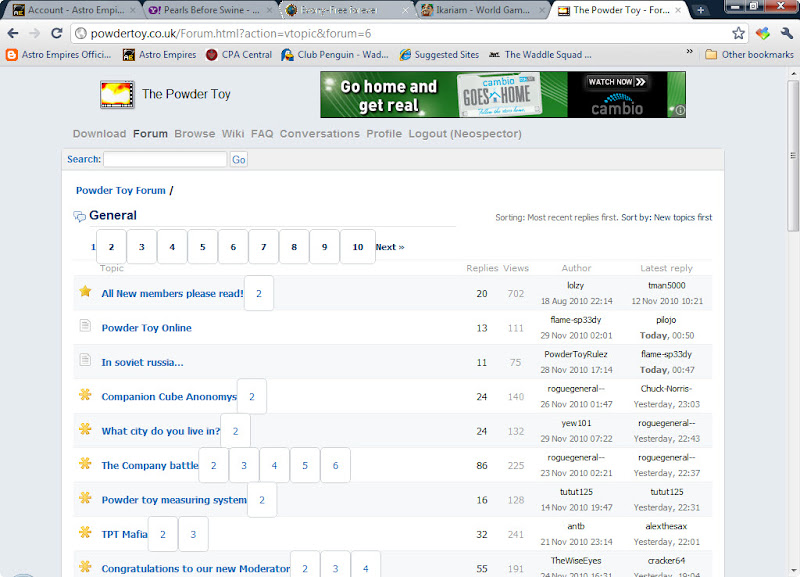Sort by New topics first

[x=683, y=217]
